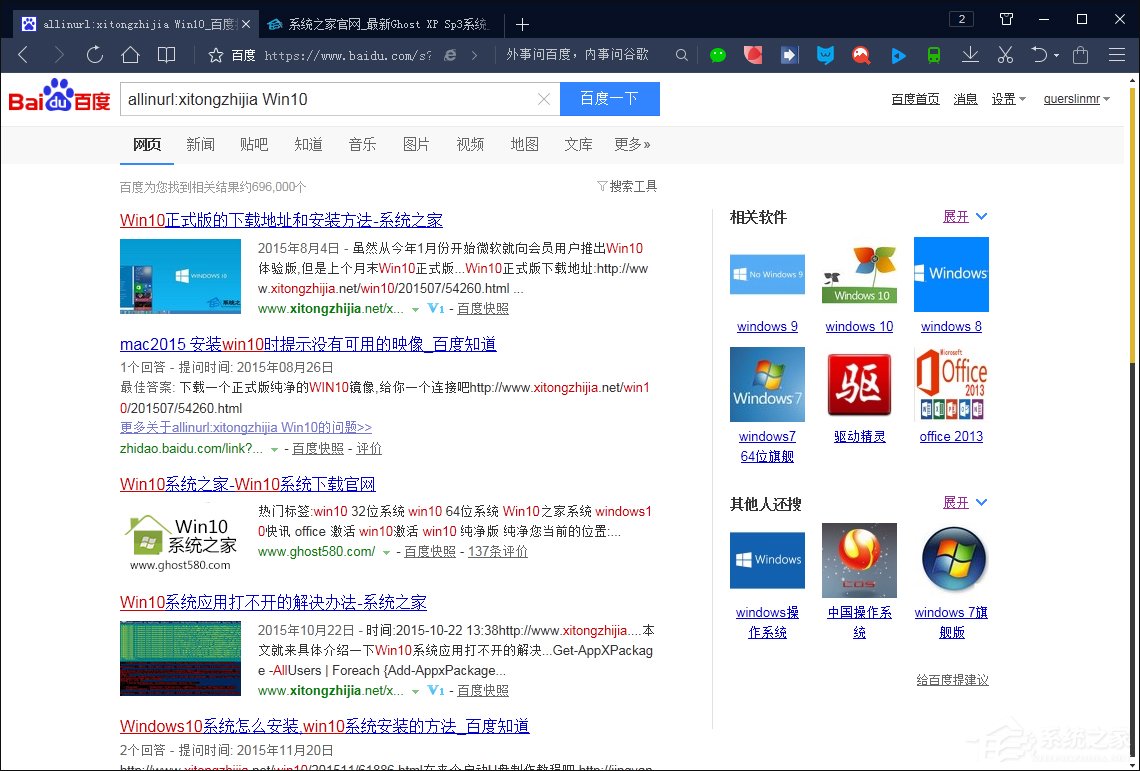Viewport: 1140px width, 771px height.
Task: Open the dropdown beside the undo icon
Action: tap(1056, 54)
